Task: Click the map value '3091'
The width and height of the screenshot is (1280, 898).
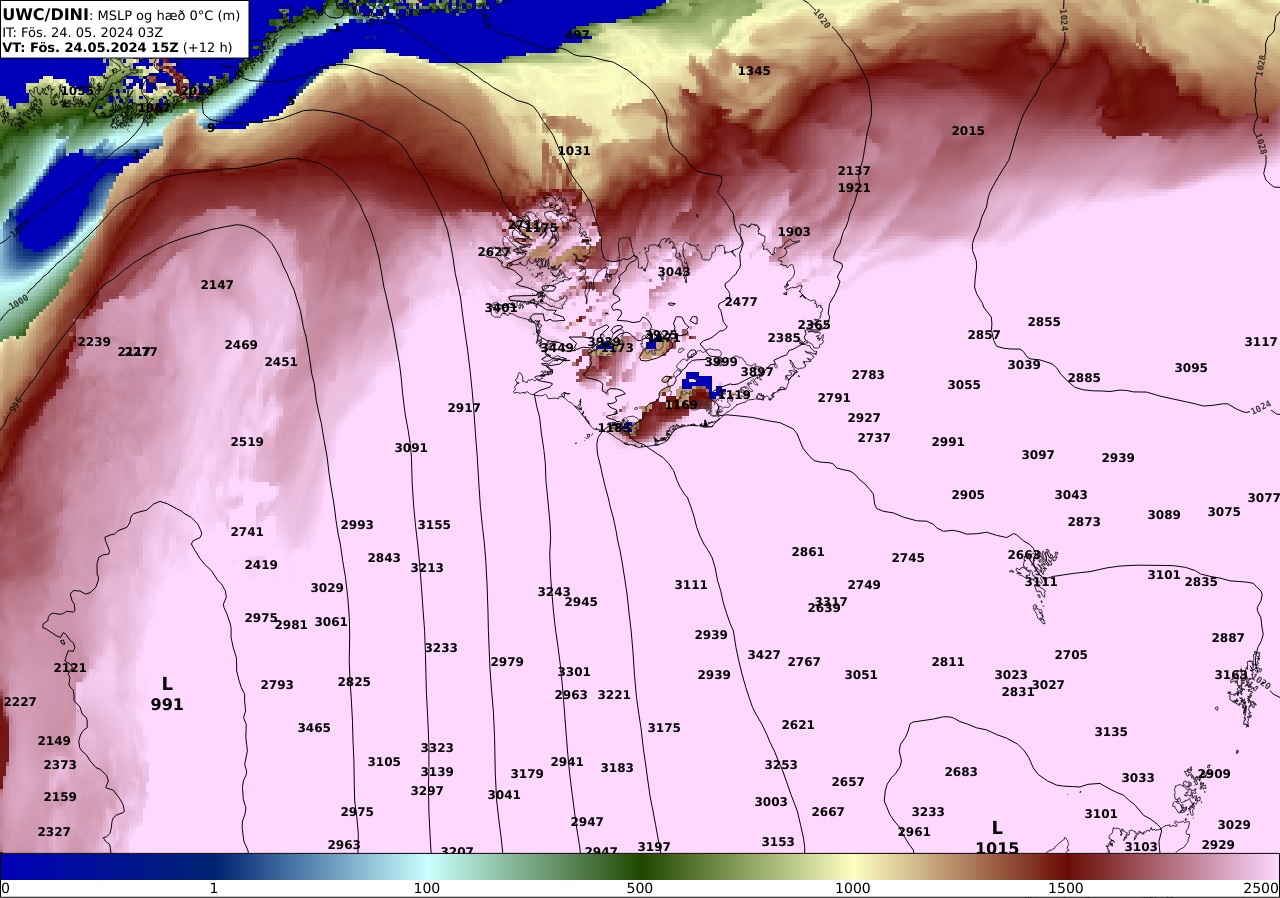Action: [x=411, y=448]
